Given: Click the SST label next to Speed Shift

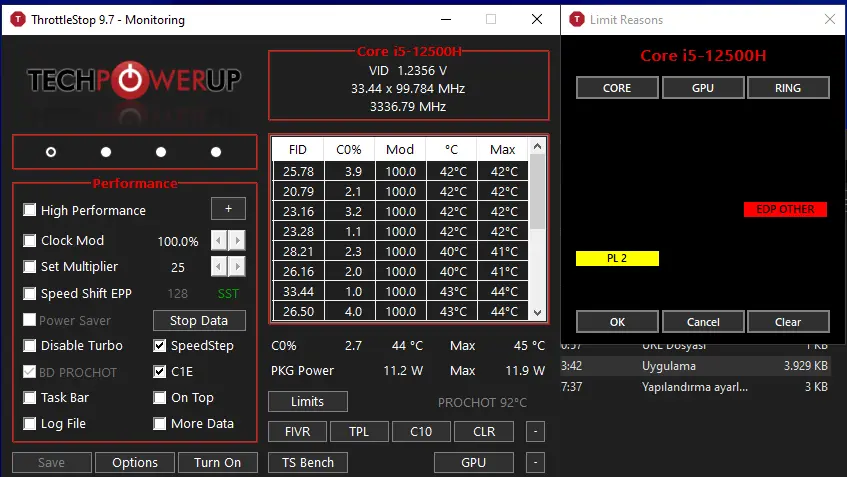Looking at the screenshot, I should click(x=228, y=293).
